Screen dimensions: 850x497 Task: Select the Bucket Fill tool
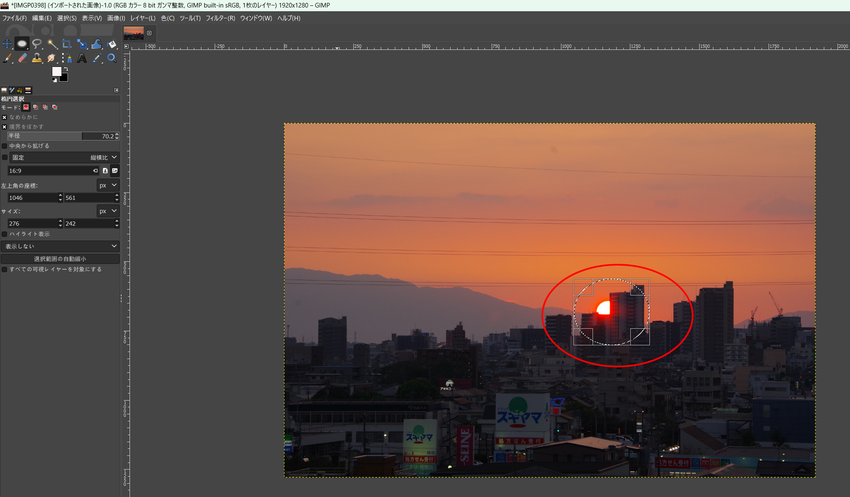112,44
